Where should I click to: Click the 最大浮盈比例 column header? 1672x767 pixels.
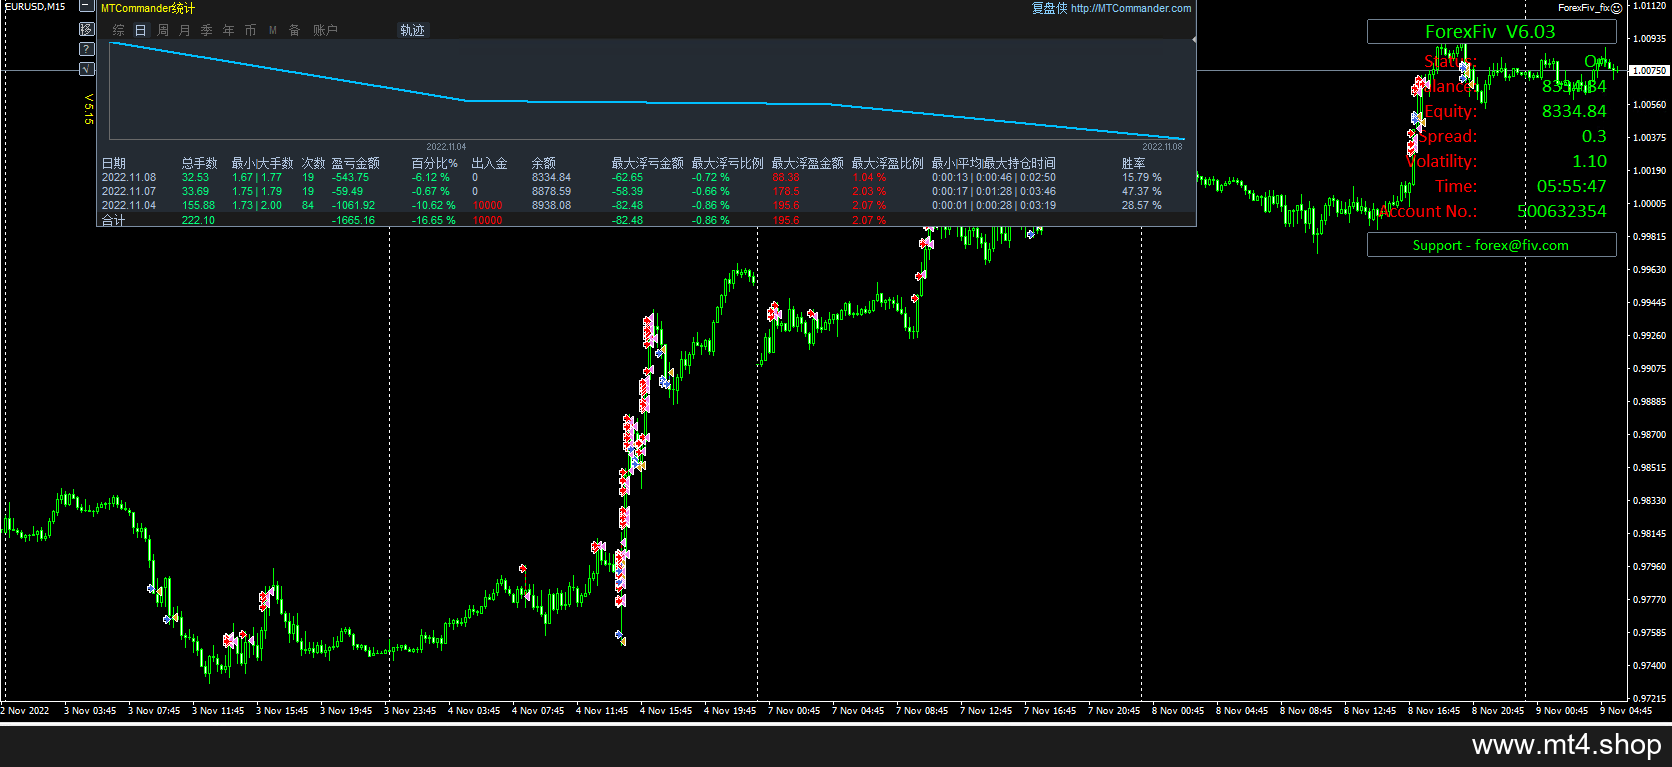click(x=888, y=163)
